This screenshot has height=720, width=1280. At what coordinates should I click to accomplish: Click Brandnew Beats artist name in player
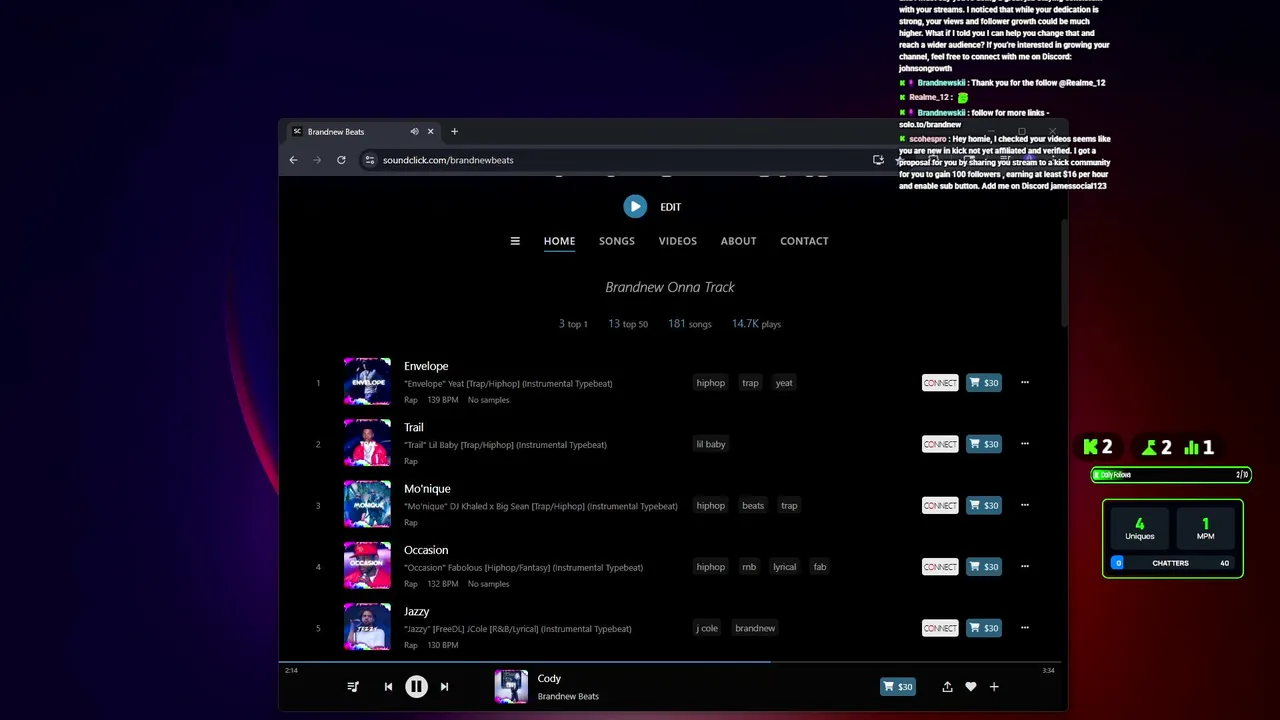pos(568,696)
